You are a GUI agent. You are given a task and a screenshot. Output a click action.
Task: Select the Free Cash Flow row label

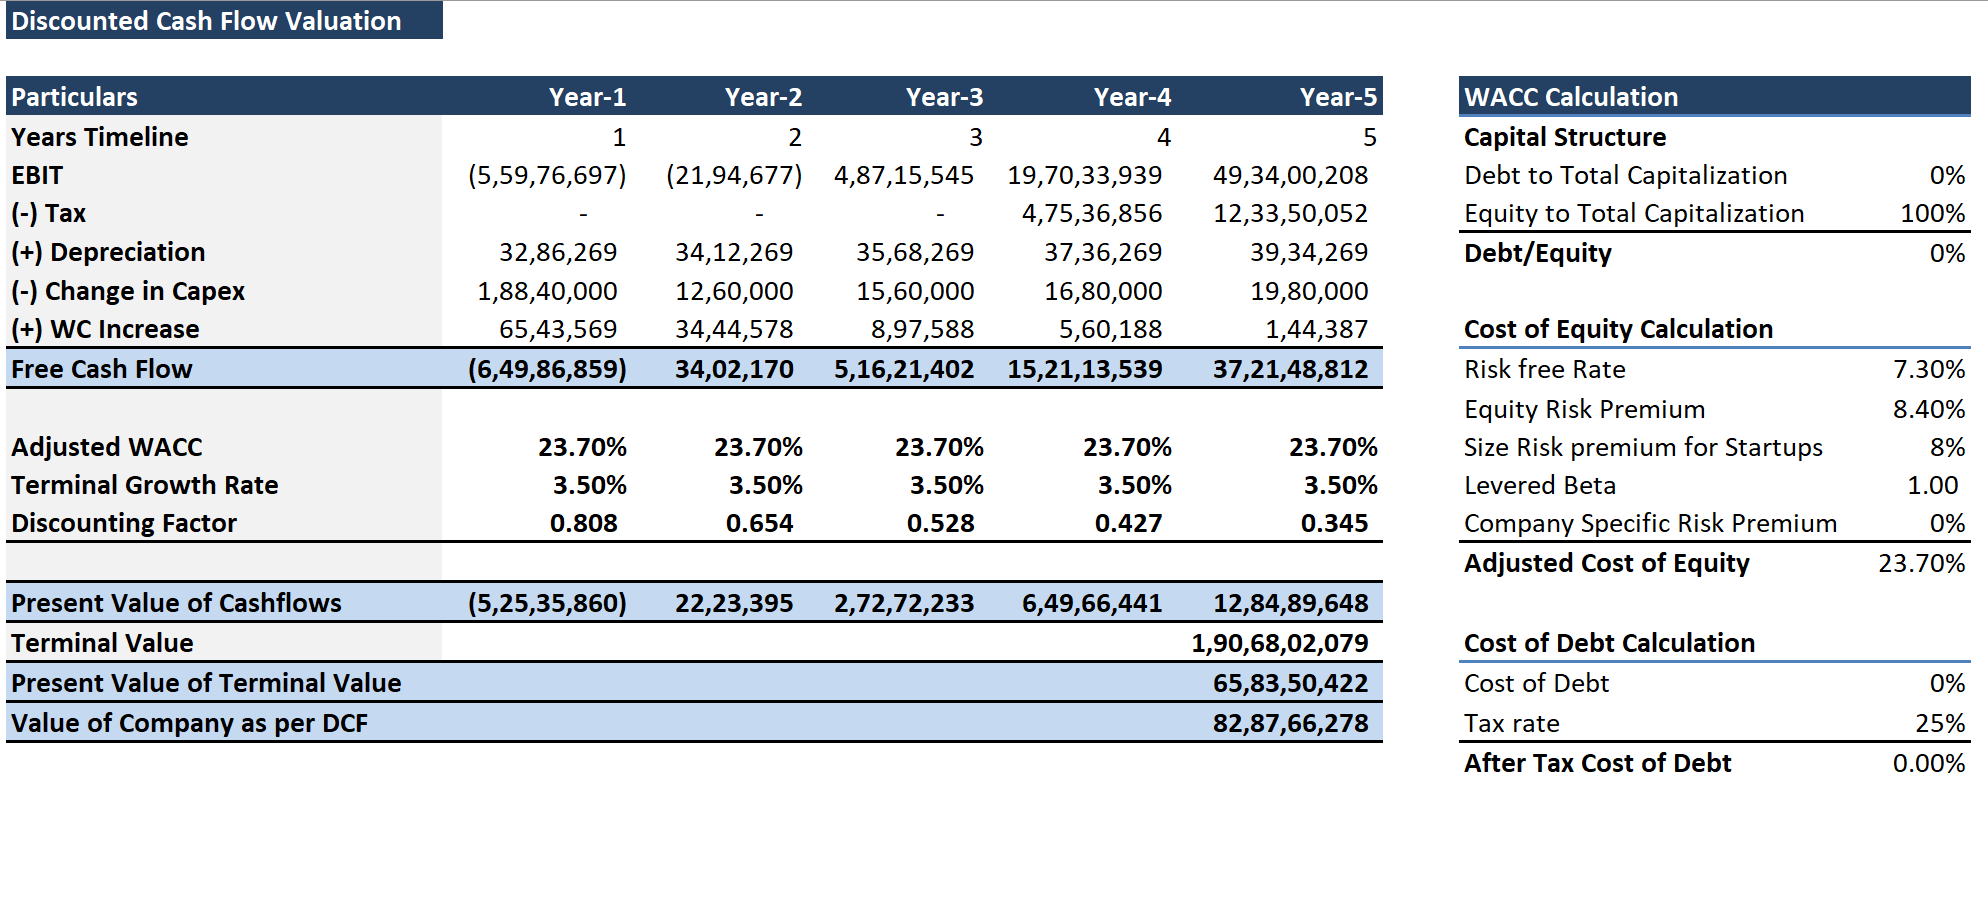coord(102,369)
